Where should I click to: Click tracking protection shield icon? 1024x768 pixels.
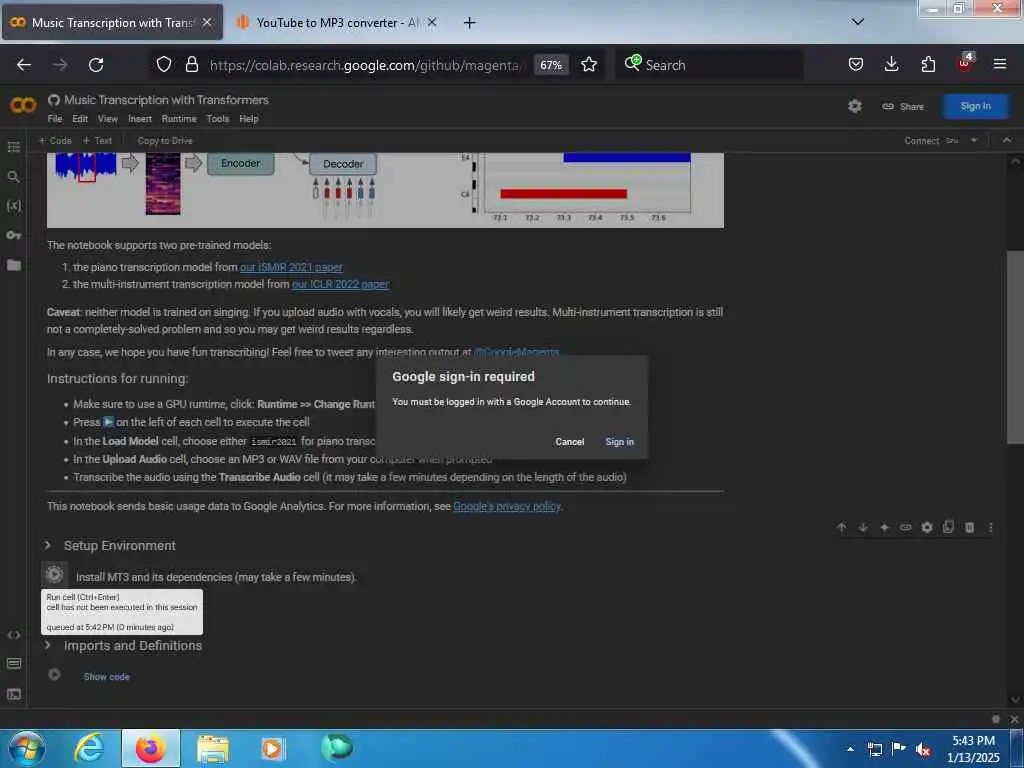(164, 65)
